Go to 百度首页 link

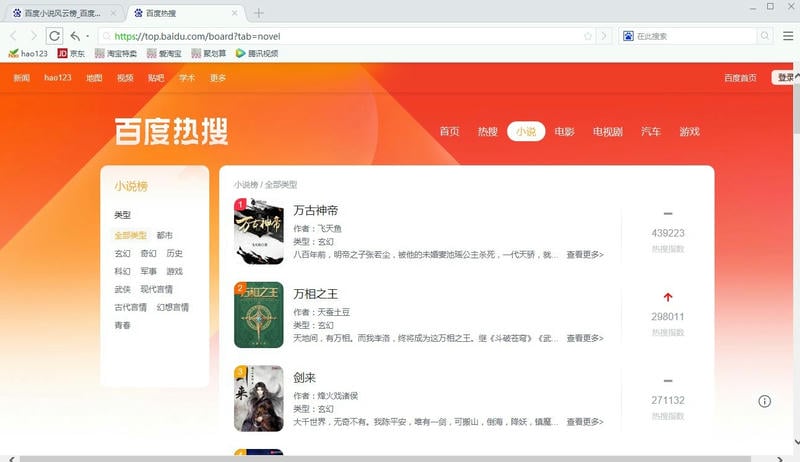coord(740,78)
